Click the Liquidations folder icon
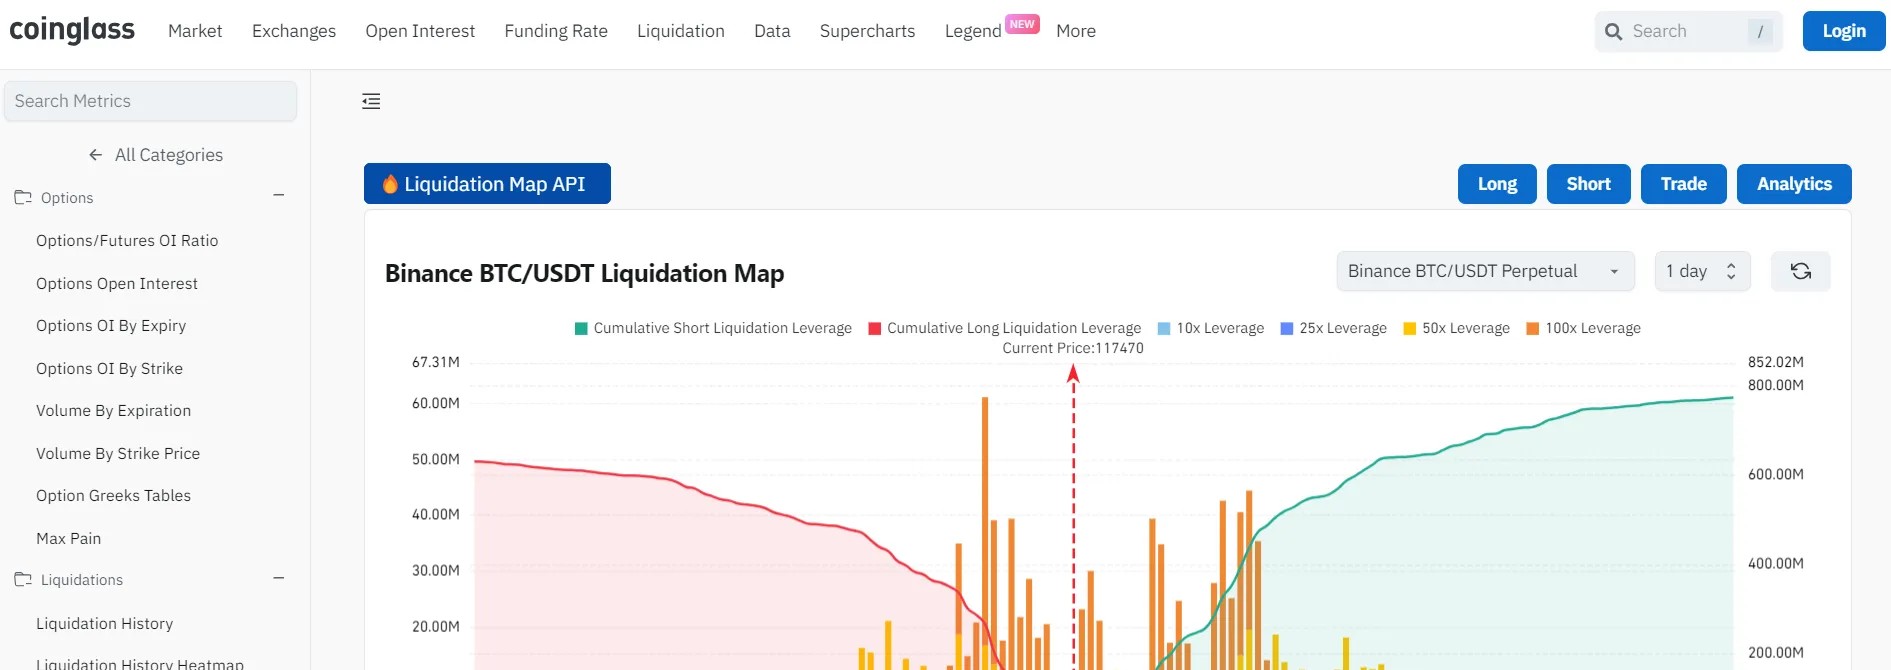 click(x=23, y=579)
